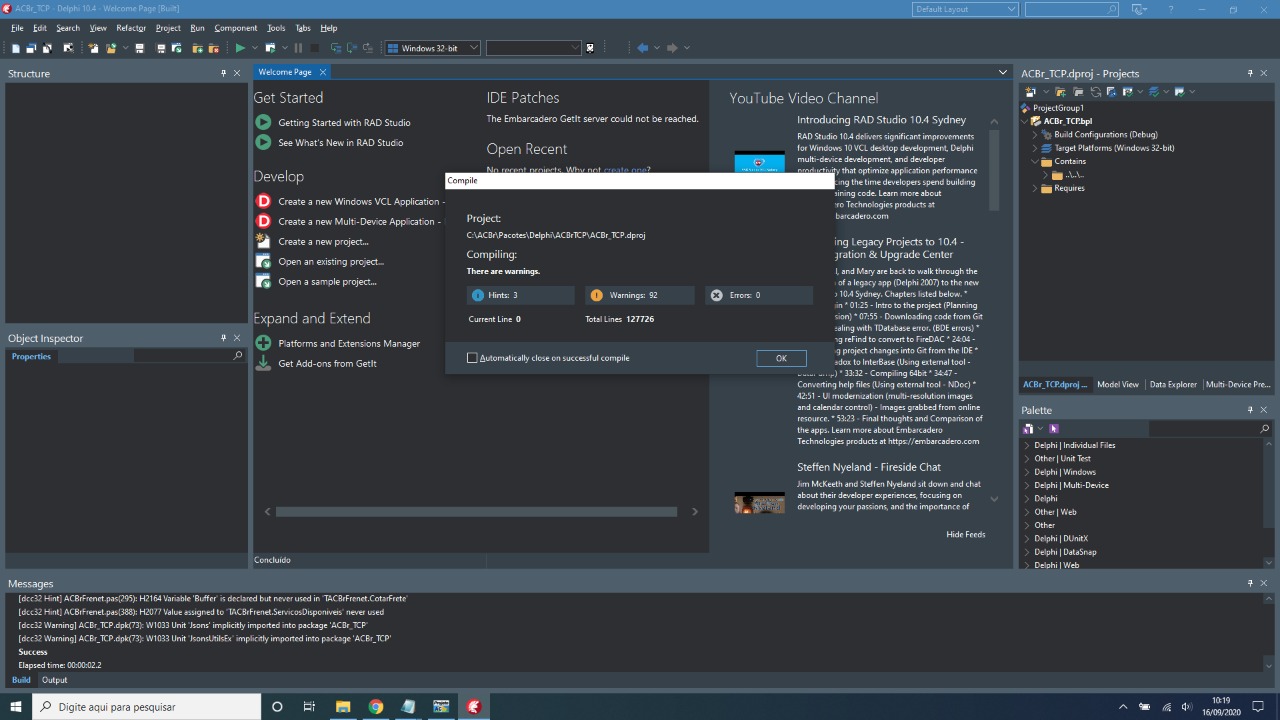The width and height of the screenshot is (1280, 720).
Task: Click Hide Feeds link
Action: click(x=966, y=534)
